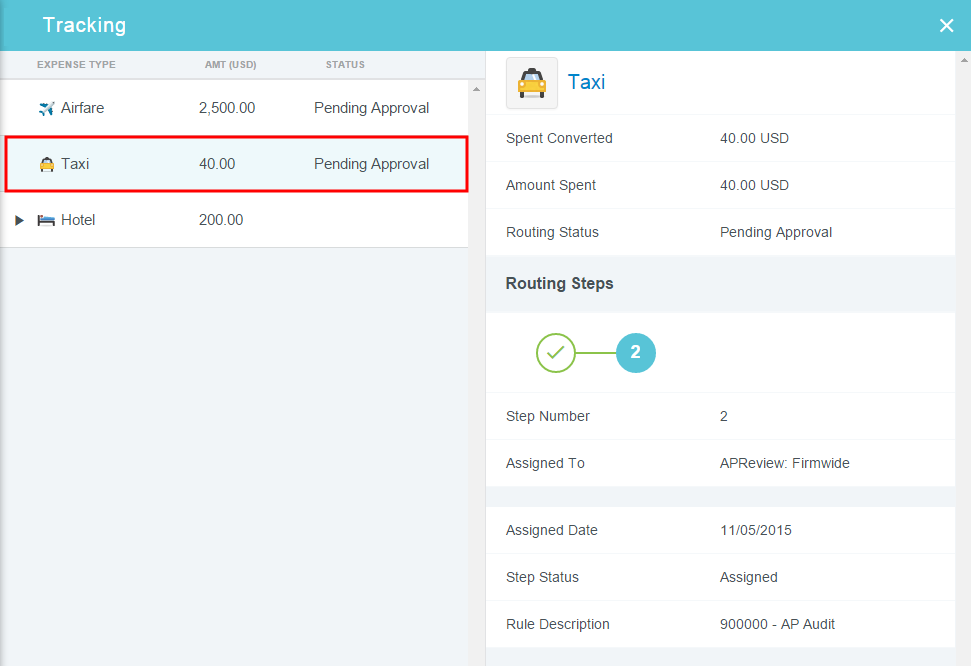Image resolution: width=971 pixels, height=666 pixels.
Task: Click the Airfare amount 2,500.00
Action: (227, 108)
